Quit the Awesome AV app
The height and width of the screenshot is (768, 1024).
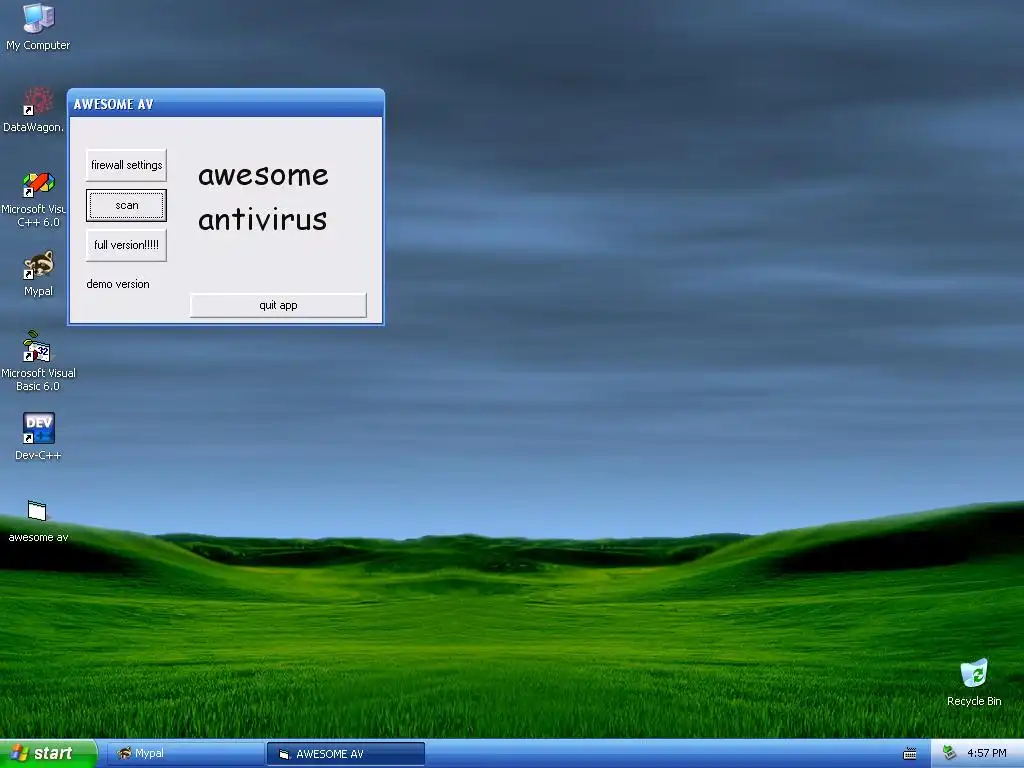278,305
